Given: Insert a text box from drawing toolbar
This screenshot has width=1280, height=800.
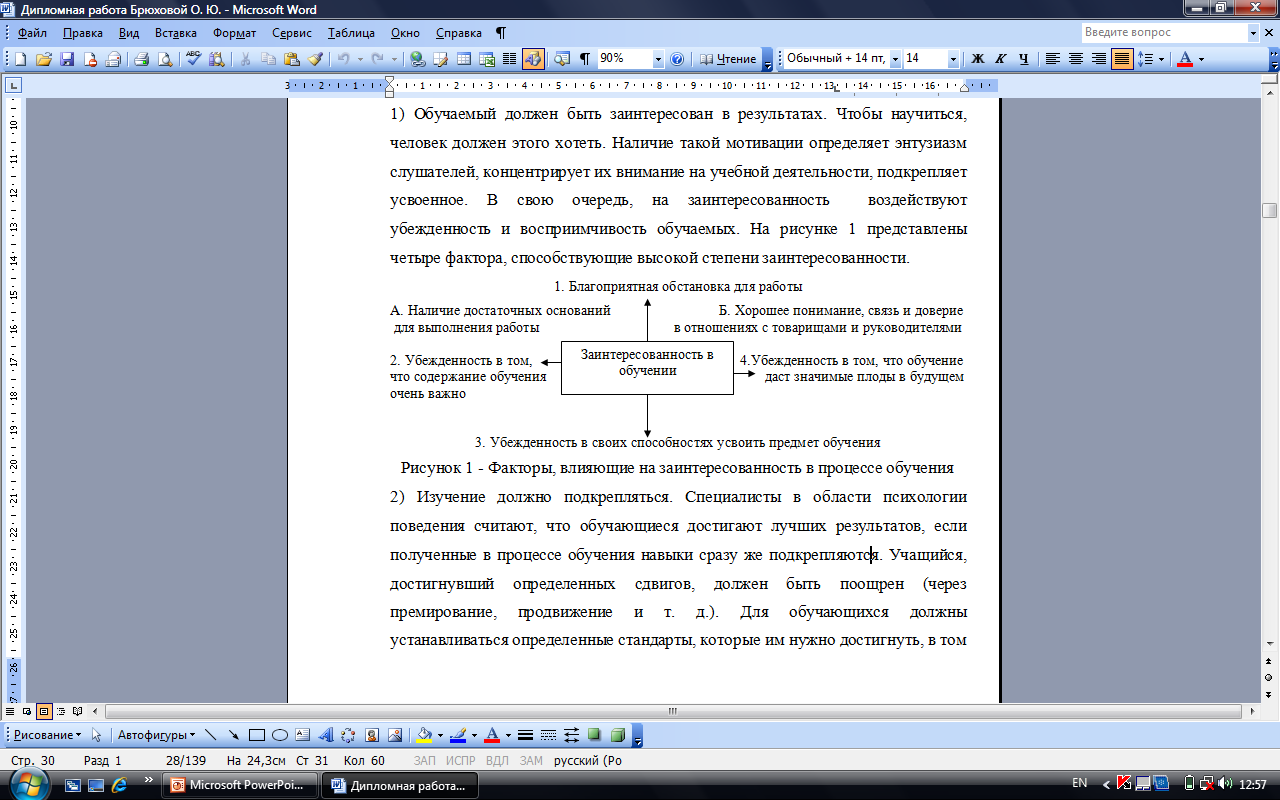Looking at the screenshot, I should coord(303,735).
